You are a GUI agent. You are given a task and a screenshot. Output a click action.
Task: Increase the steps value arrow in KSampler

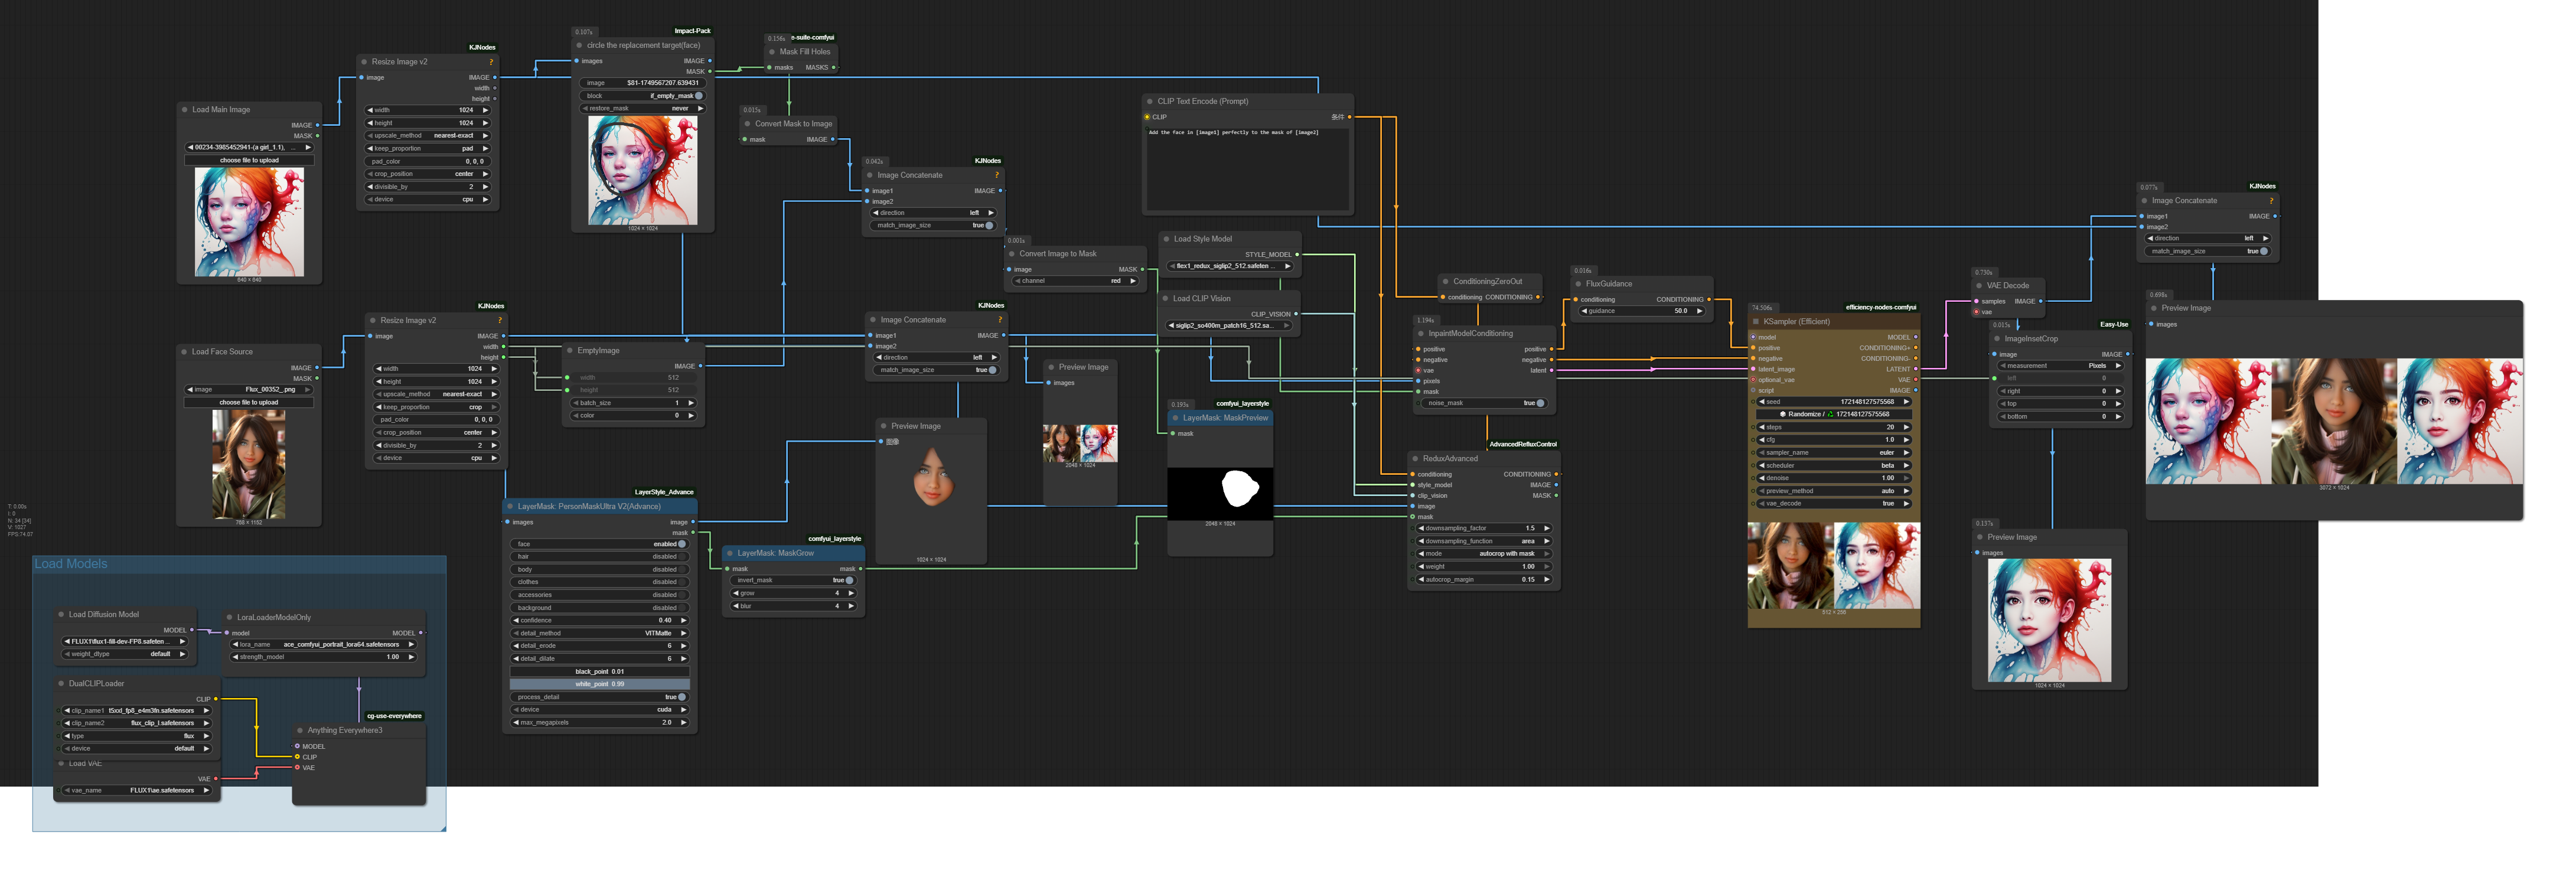pyautogui.click(x=1906, y=428)
